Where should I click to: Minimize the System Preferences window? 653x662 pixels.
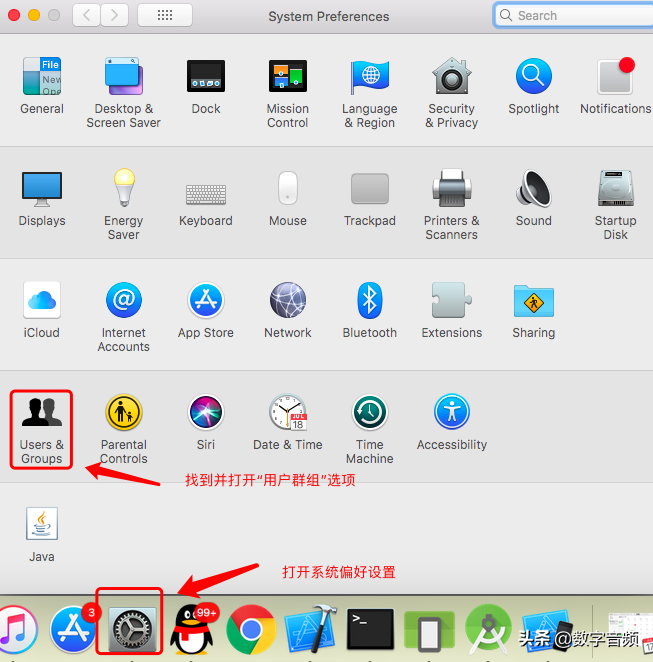click(x=34, y=16)
